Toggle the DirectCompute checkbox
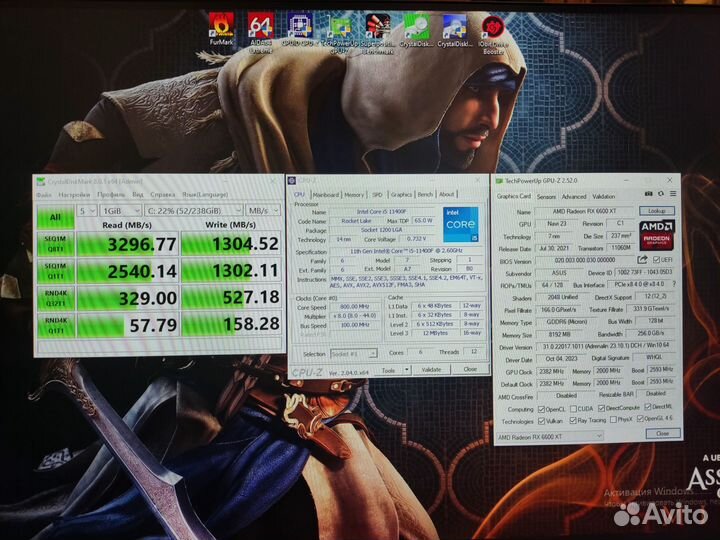The height and width of the screenshot is (540, 720). tap(602, 408)
